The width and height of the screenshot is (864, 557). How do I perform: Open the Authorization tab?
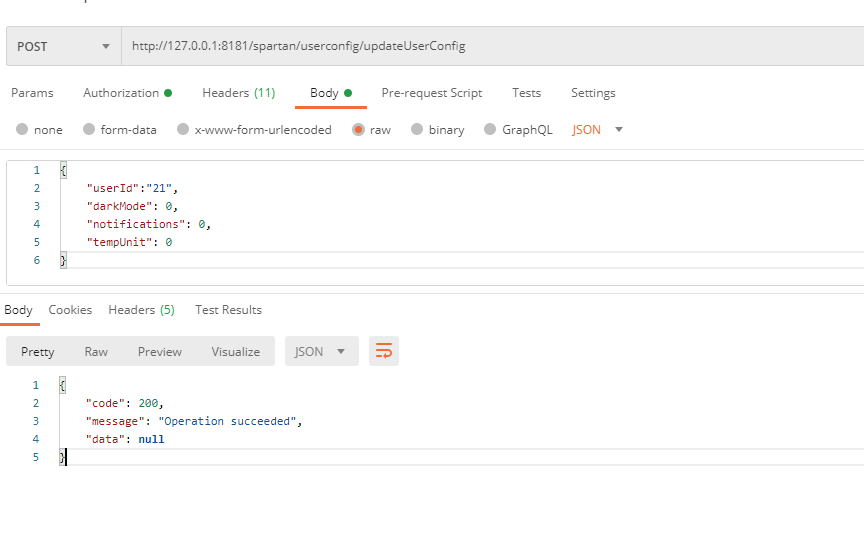click(x=127, y=93)
